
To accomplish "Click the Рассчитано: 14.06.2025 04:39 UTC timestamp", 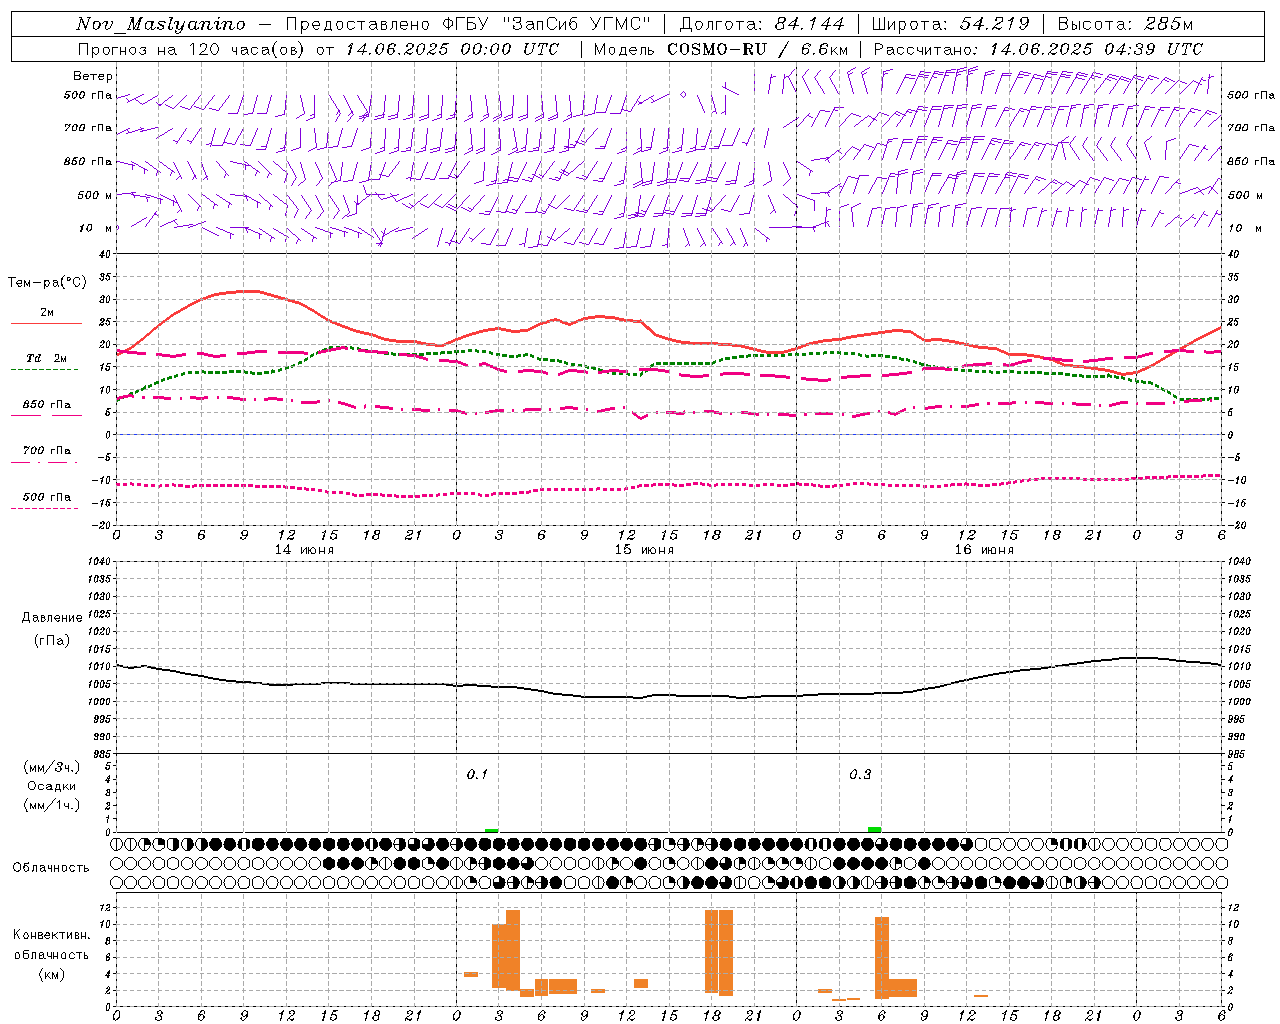I will pos(1038,48).
